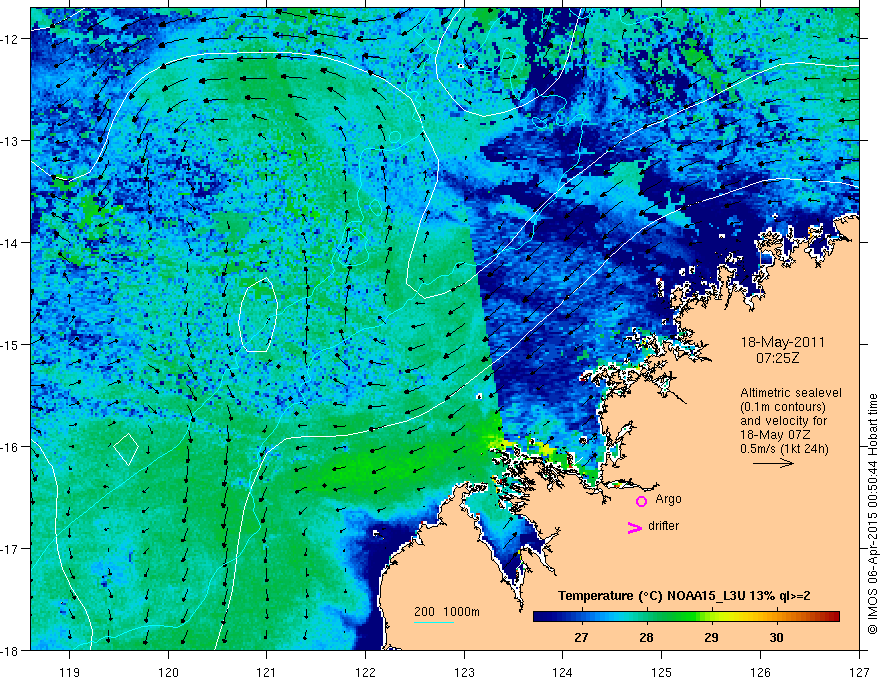Click the '121' longitude axis label
880x680 pixels.
click(267, 672)
